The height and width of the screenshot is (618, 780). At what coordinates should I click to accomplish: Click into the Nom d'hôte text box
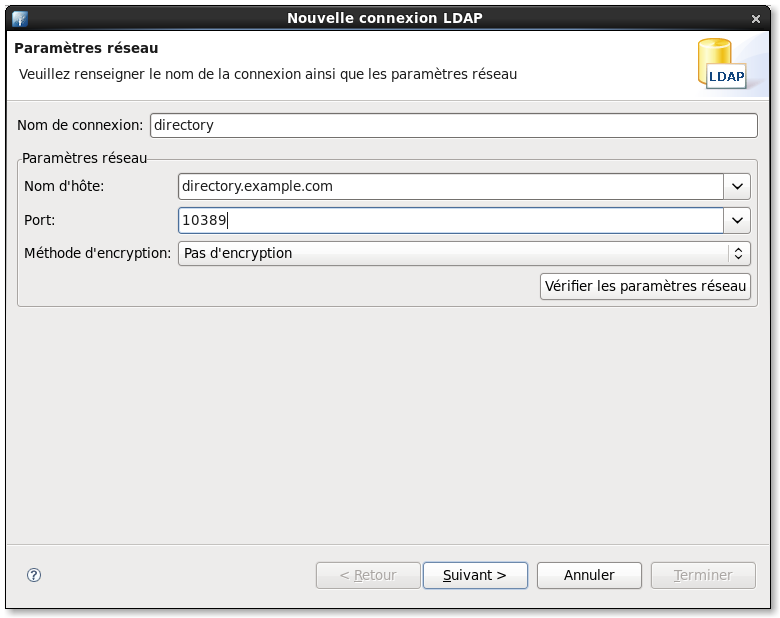(450, 186)
